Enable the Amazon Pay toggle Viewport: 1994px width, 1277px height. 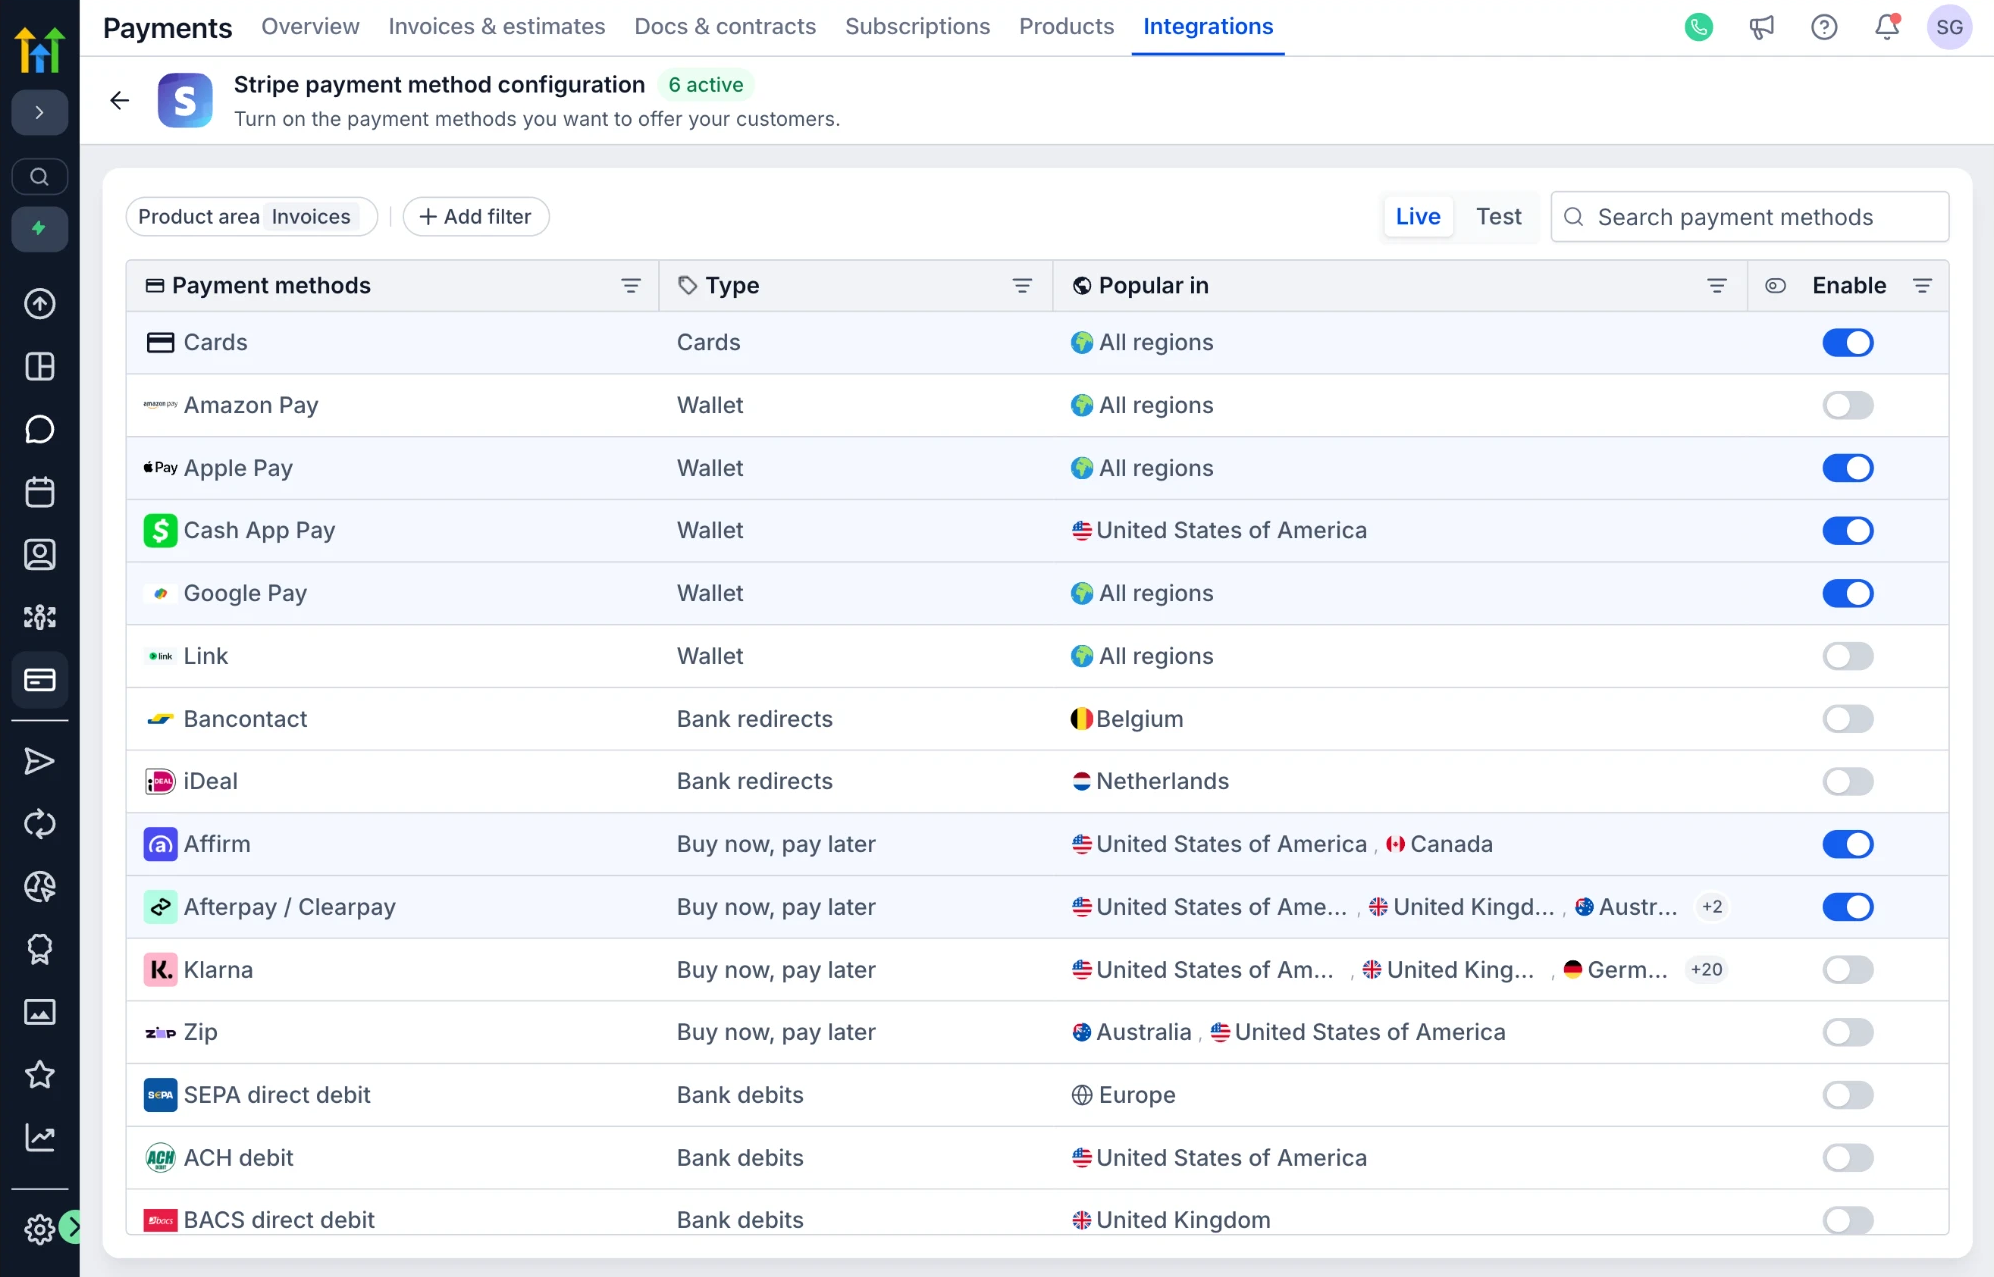pyautogui.click(x=1847, y=406)
